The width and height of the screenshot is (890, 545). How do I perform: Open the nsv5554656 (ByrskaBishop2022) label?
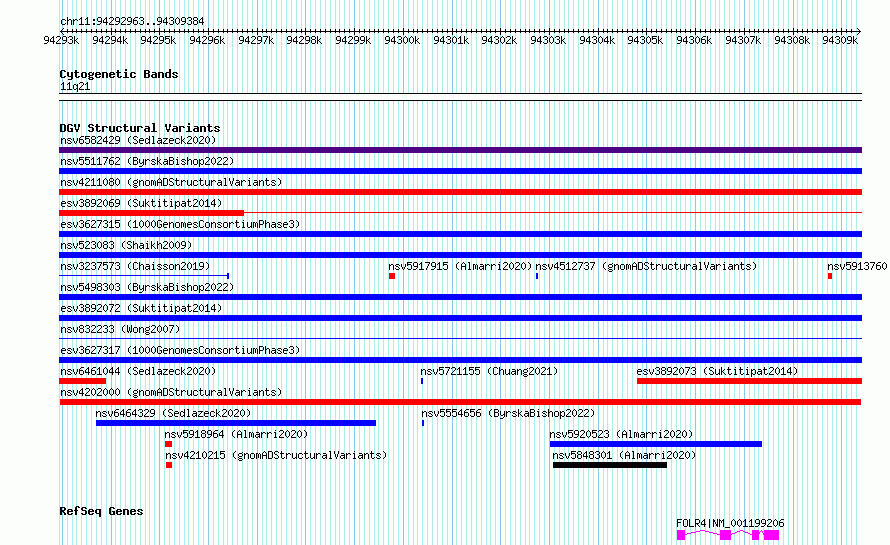point(508,413)
